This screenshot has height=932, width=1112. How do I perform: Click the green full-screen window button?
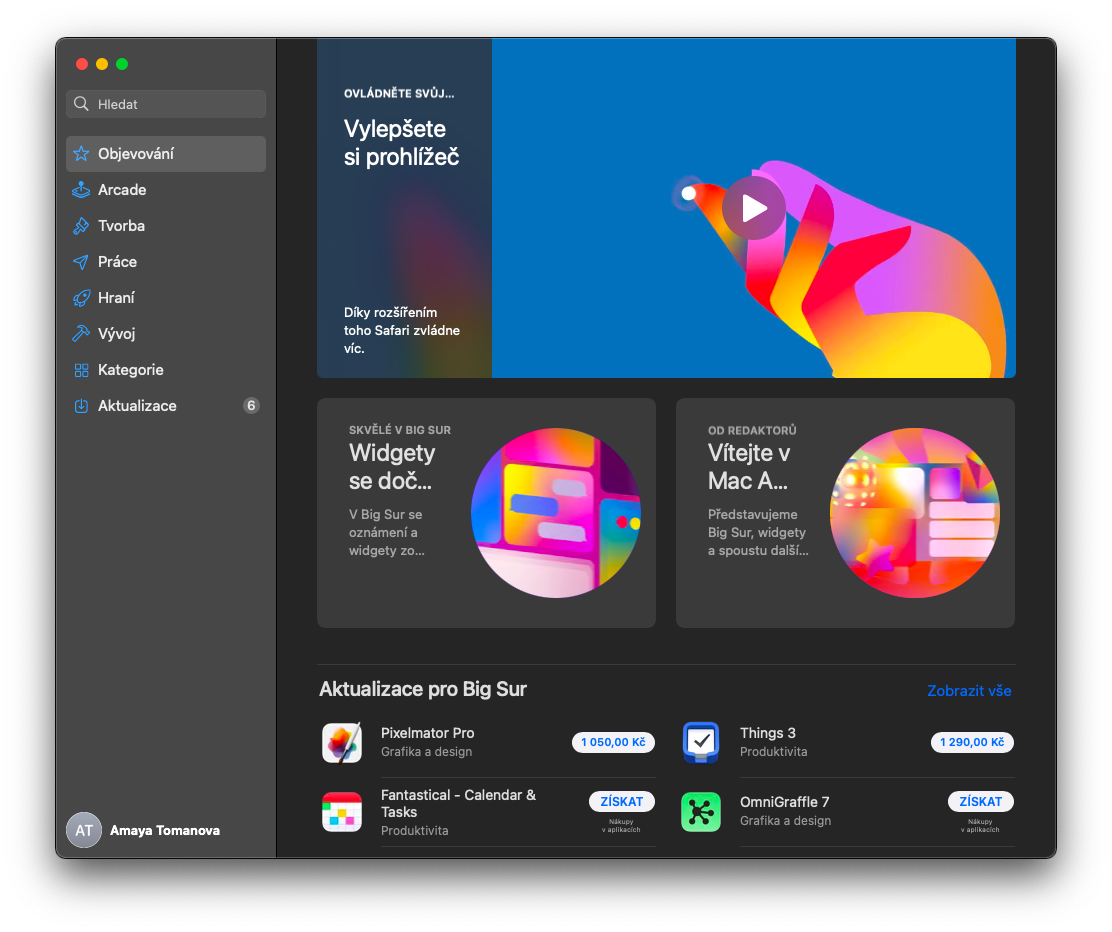click(122, 64)
